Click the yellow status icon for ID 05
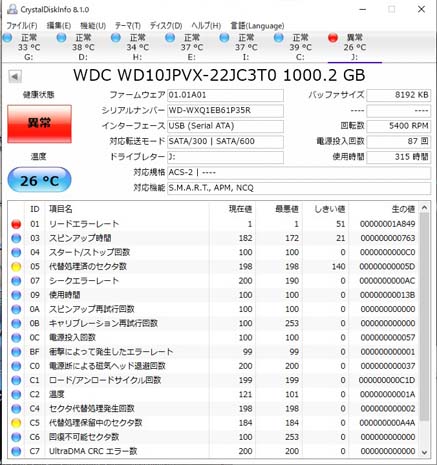Viewport: 437px width, 465px height. [16, 267]
